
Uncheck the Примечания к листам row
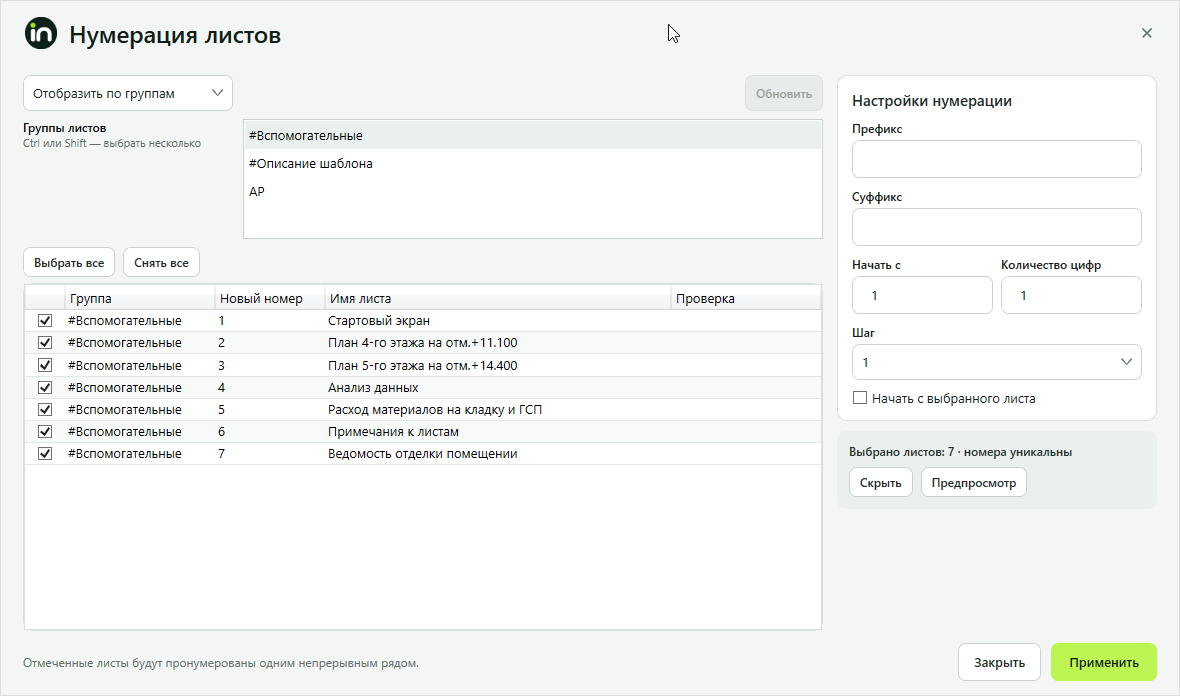45,431
